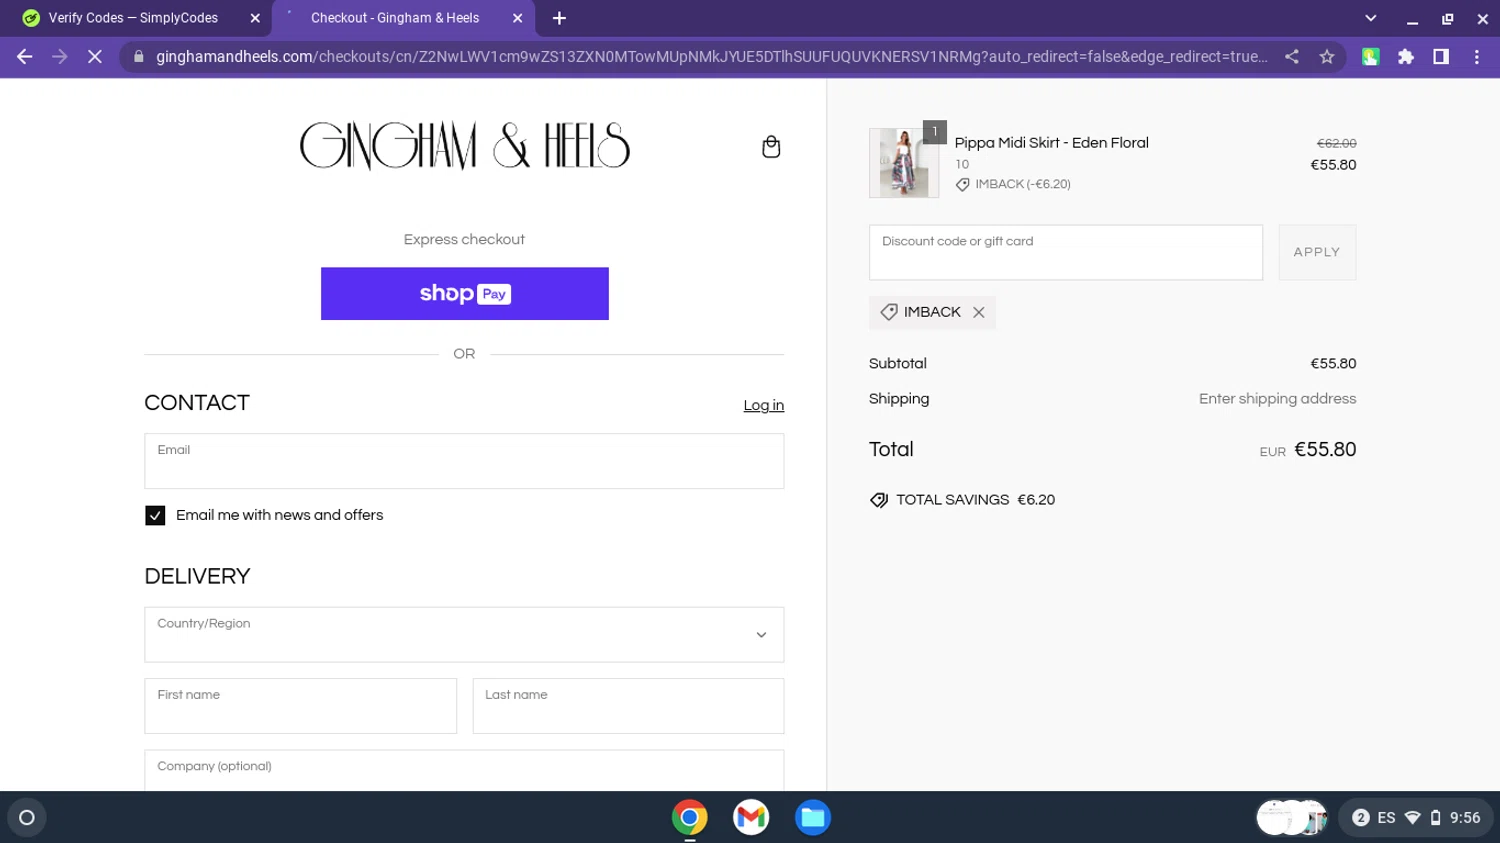This screenshot has width=1500, height=843.
Task: Toggle the browser side panel
Action: 1441,57
